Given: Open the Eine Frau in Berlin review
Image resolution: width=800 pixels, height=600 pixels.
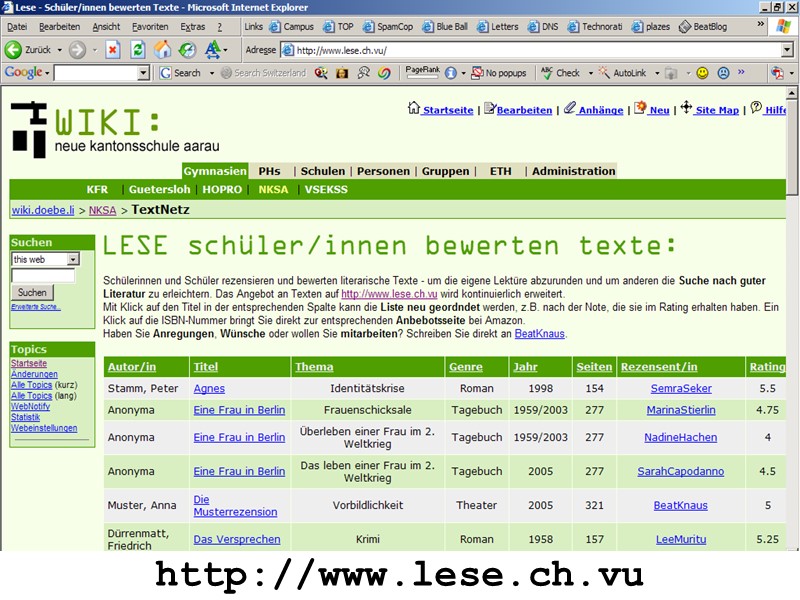Looking at the screenshot, I should coord(238,409).
